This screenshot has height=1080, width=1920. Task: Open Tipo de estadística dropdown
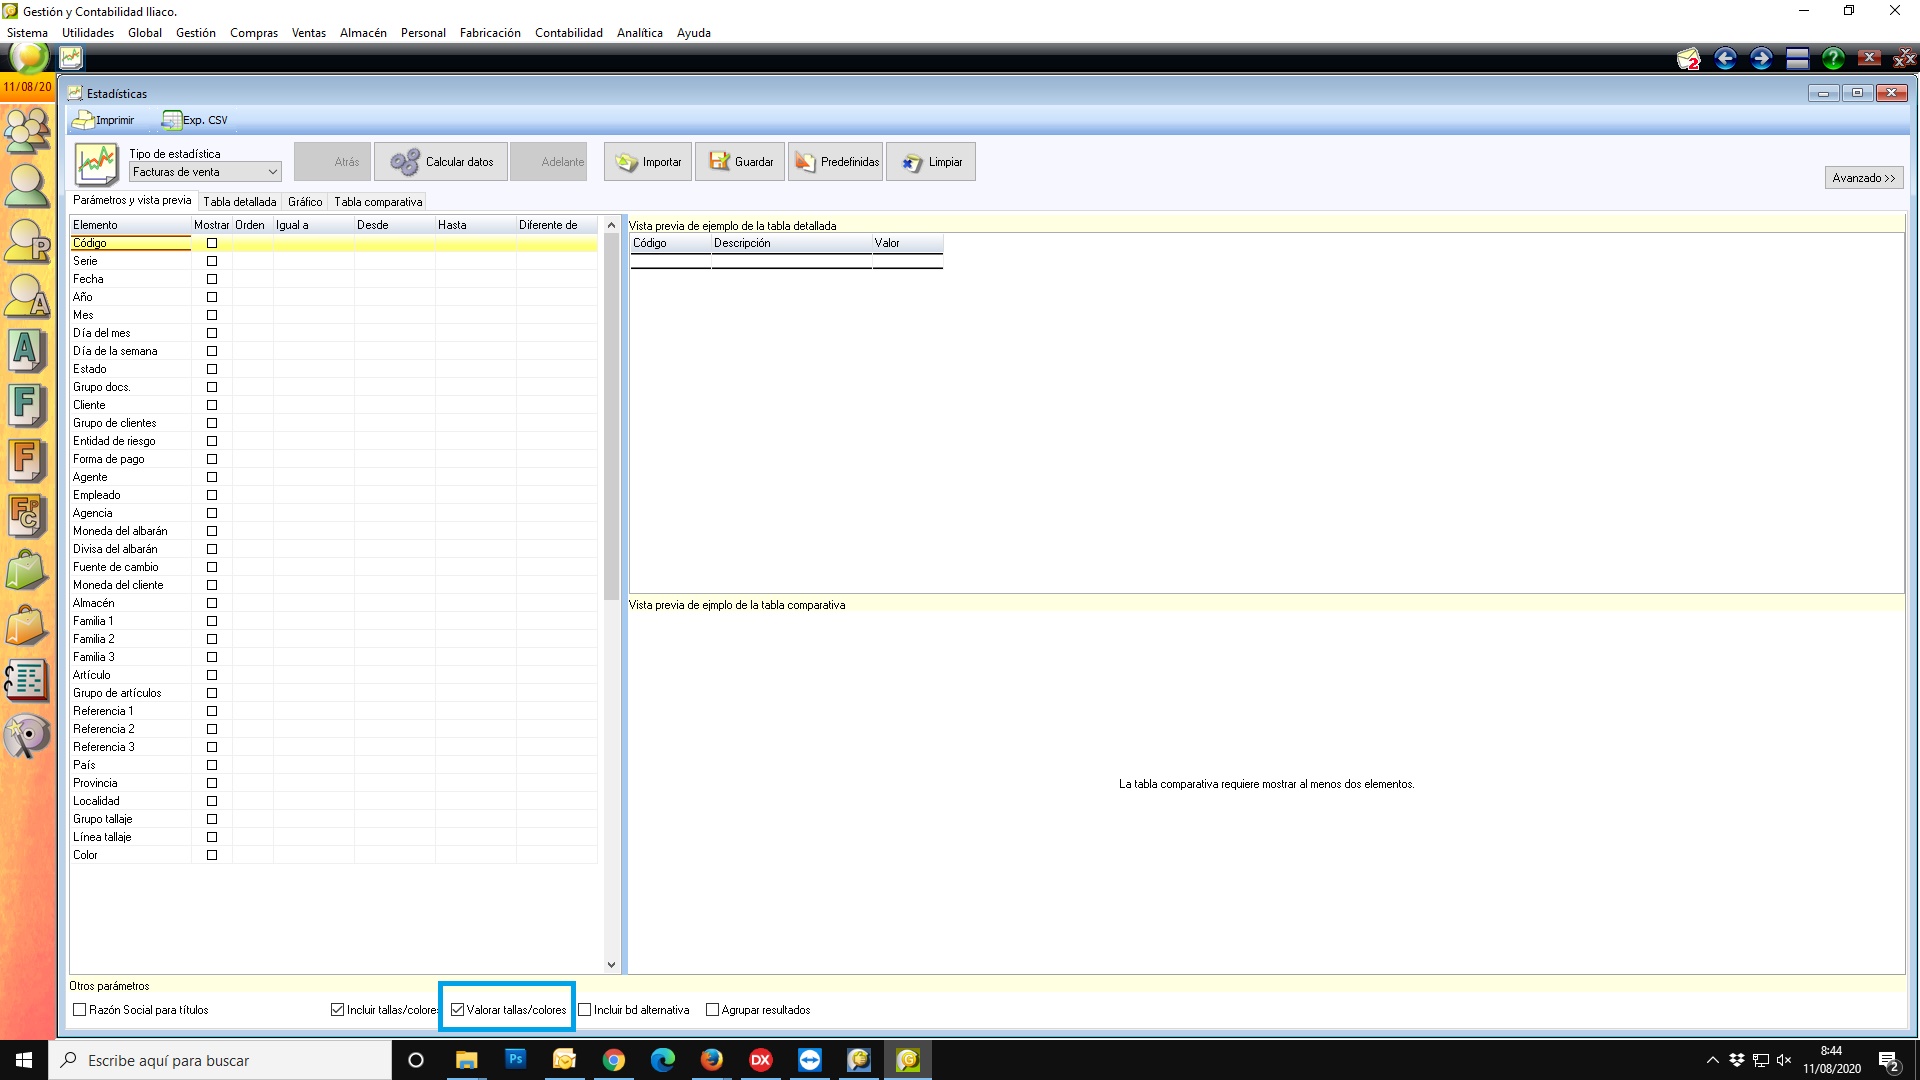tap(205, 172)
